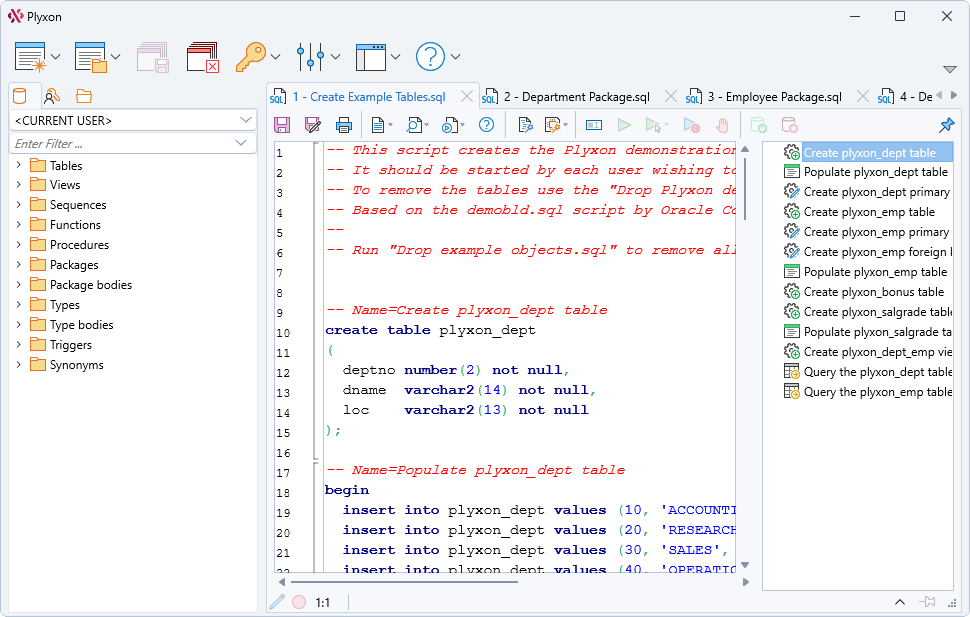
Task: Select the Sequences tree item
Action: tap(78, 205)
